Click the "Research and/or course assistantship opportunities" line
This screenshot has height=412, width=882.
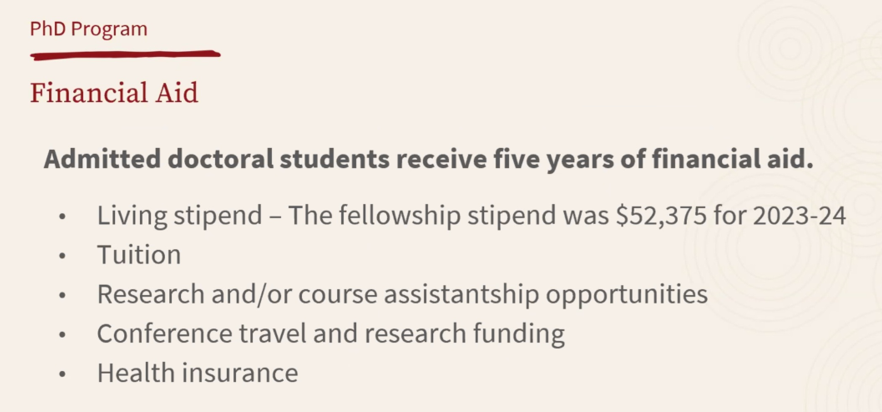(x=402, y=295)
